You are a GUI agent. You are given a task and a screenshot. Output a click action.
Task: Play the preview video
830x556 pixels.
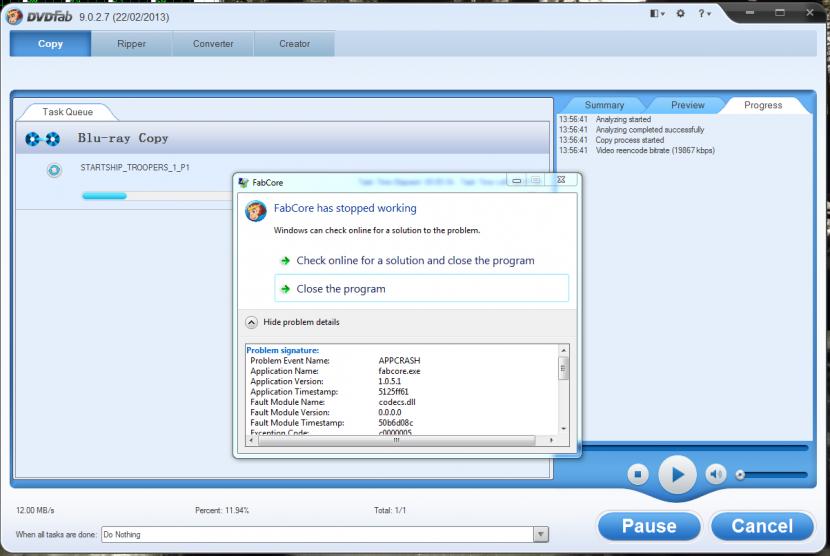pyautogui.click(x=677, y=474)
